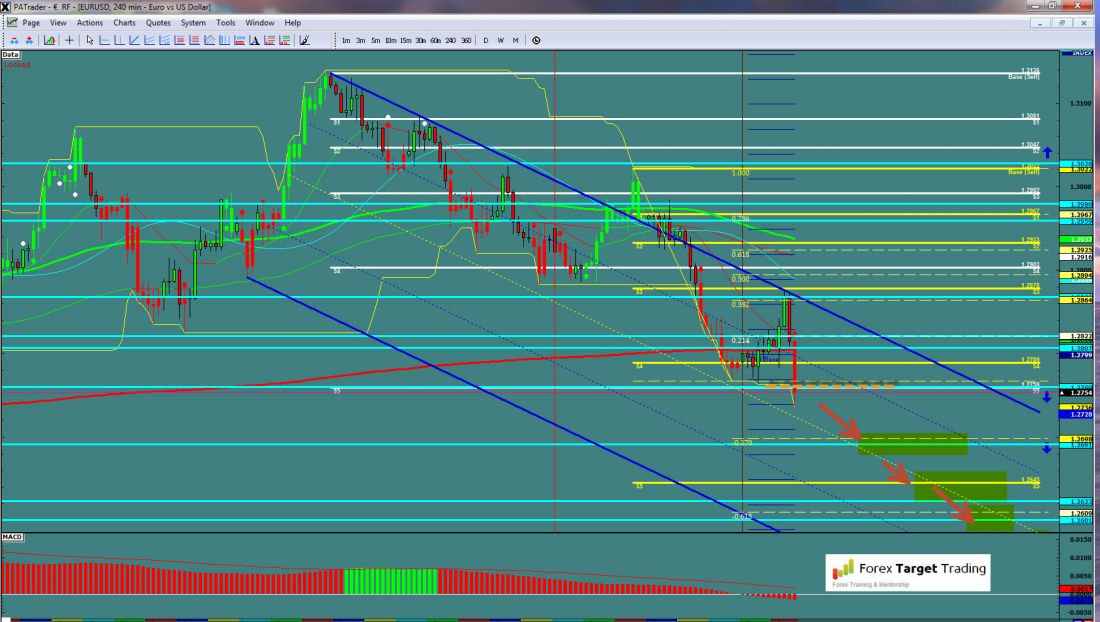Click the clock icon in the toolbar
Image resolution: width=1100 pixels, height=622 pixels.
(x=536, y=40)
